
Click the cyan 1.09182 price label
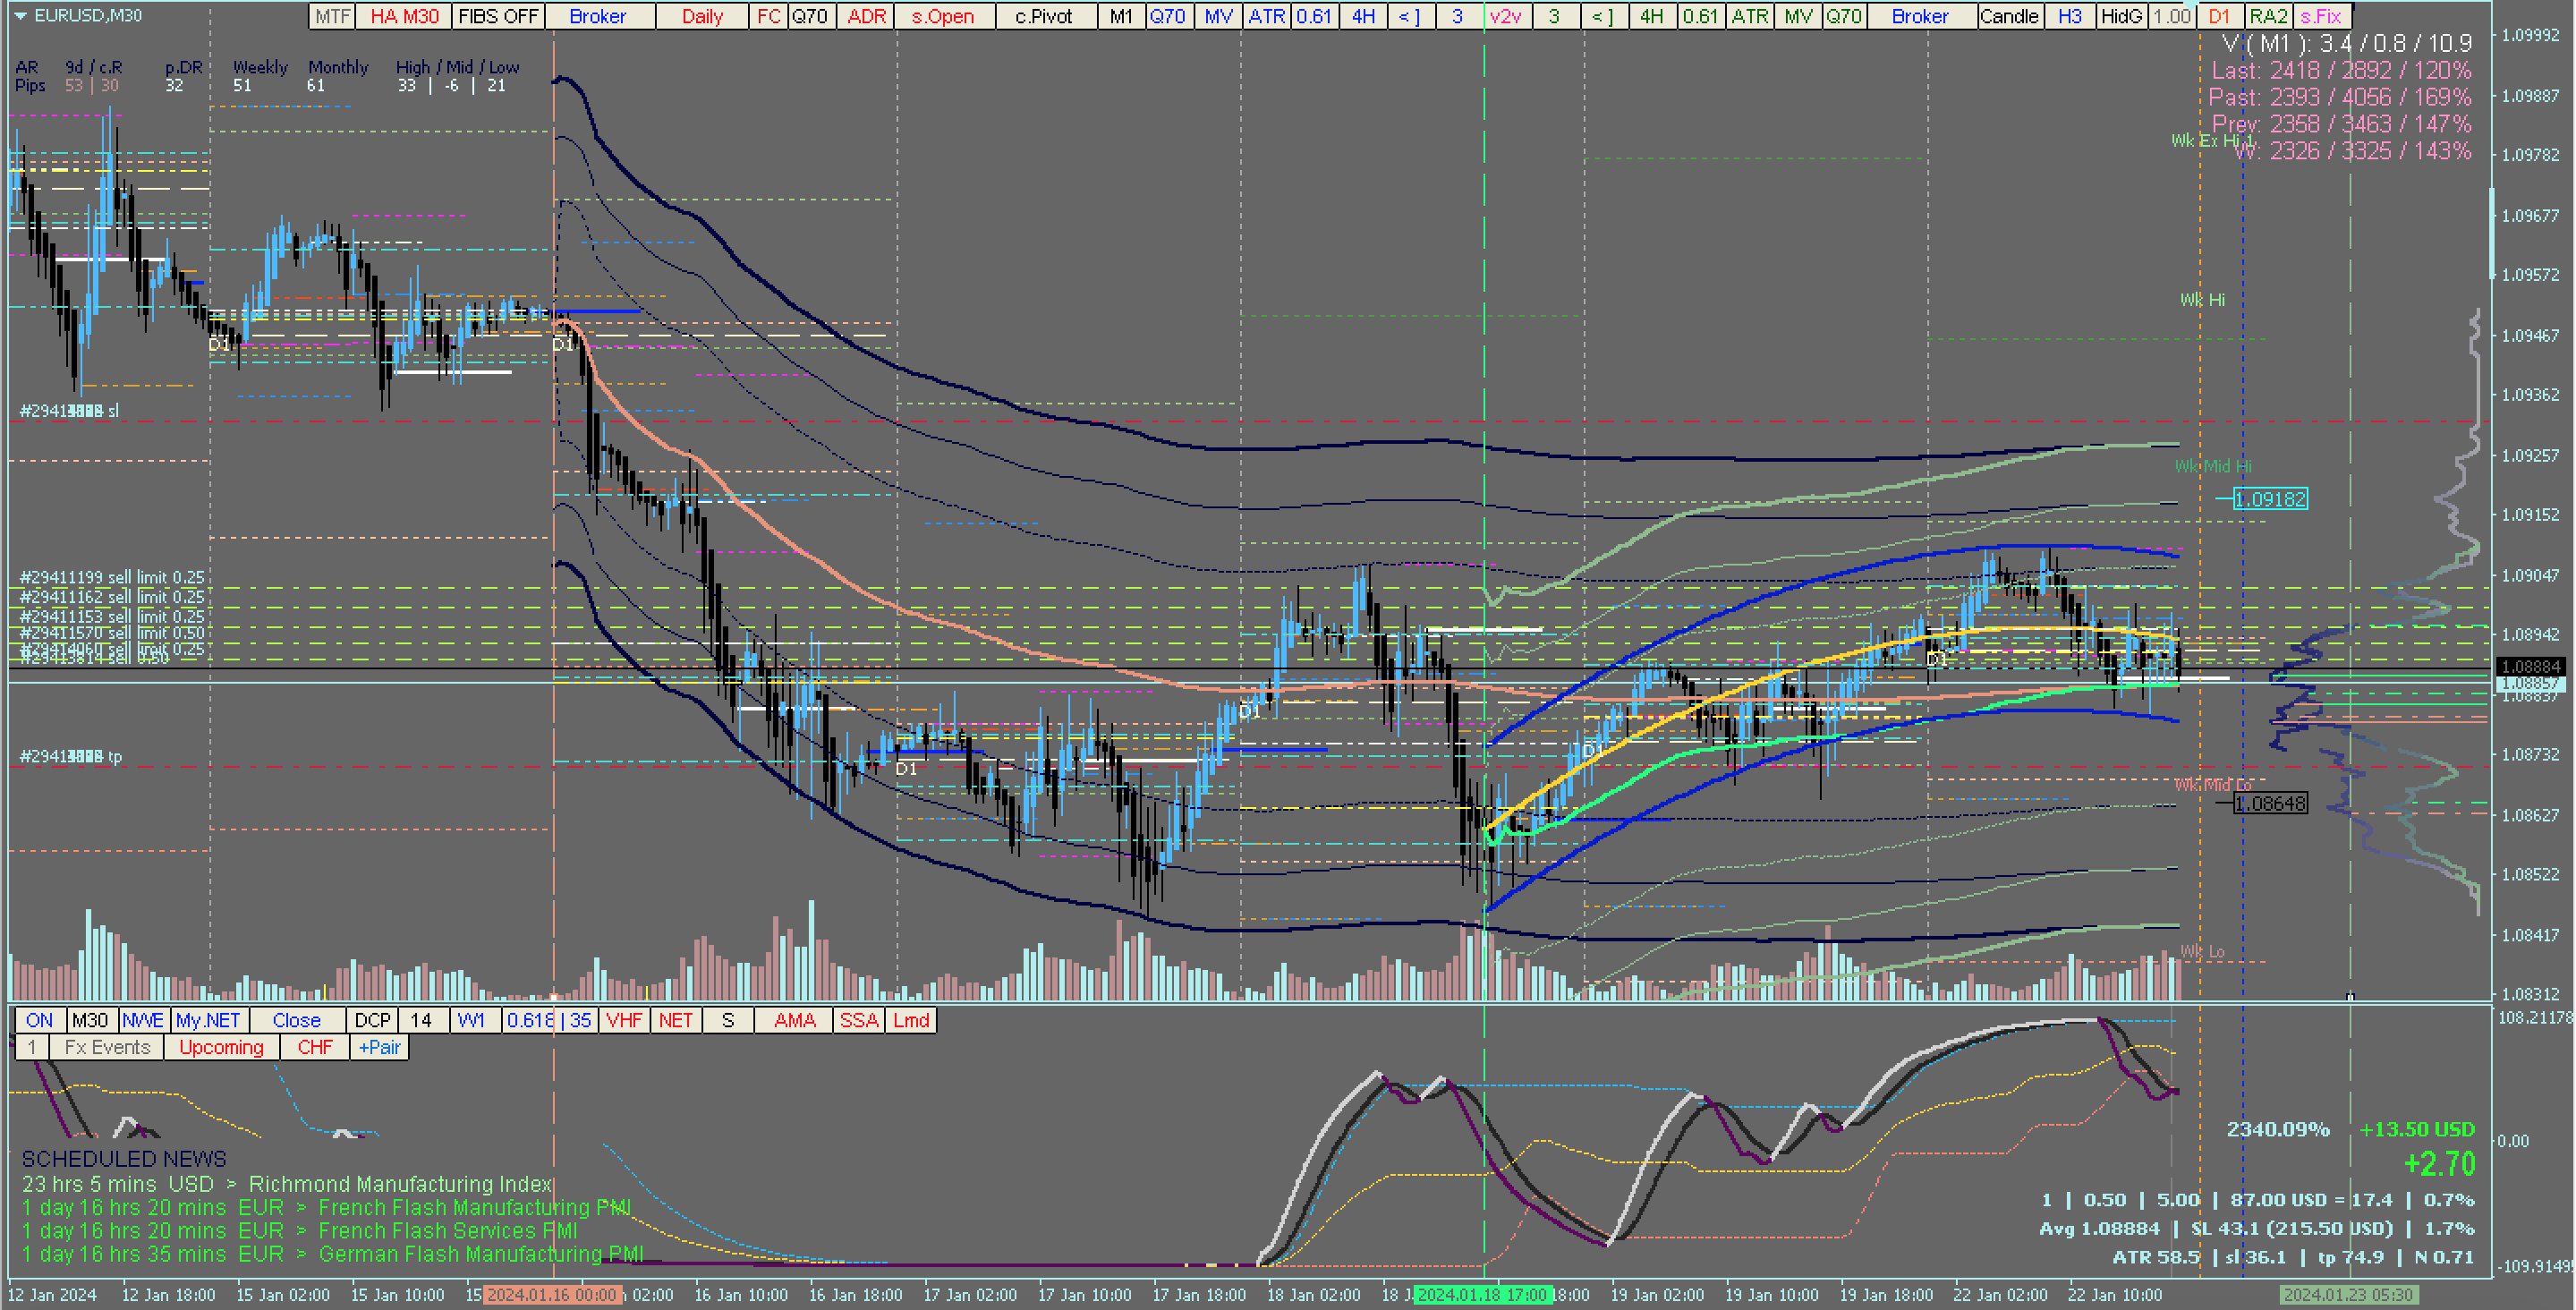coord(2270,499)
